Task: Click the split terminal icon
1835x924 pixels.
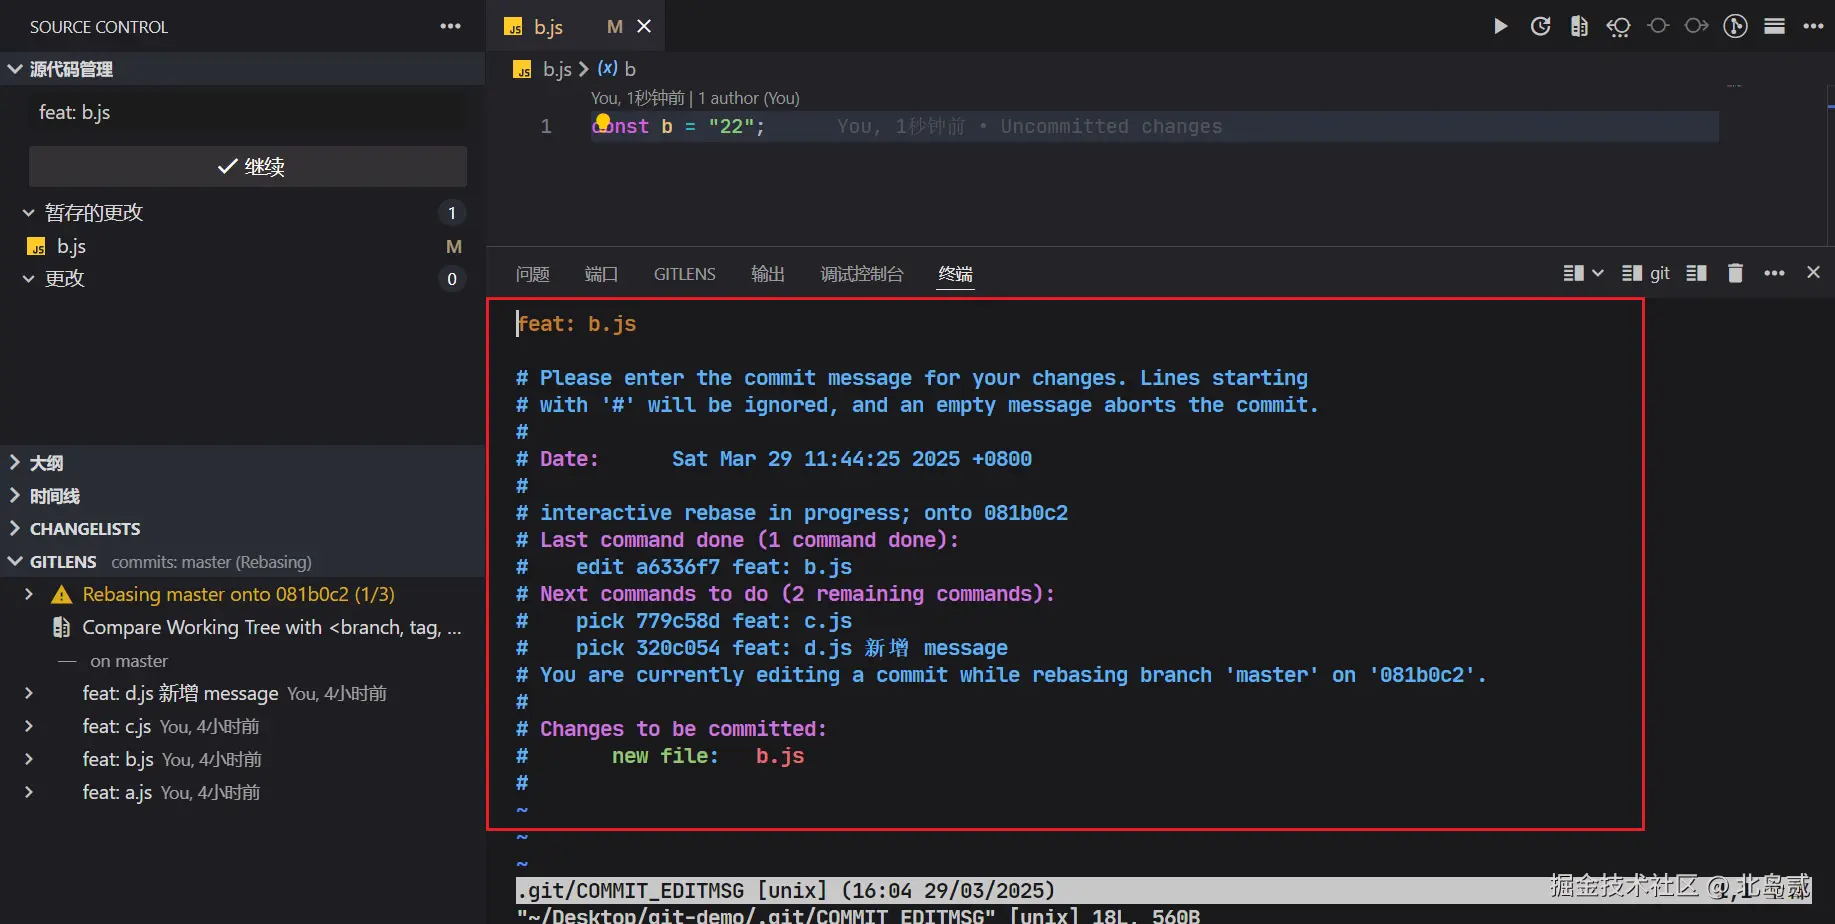Action: pyautogui.click(x=1696, y=273)
